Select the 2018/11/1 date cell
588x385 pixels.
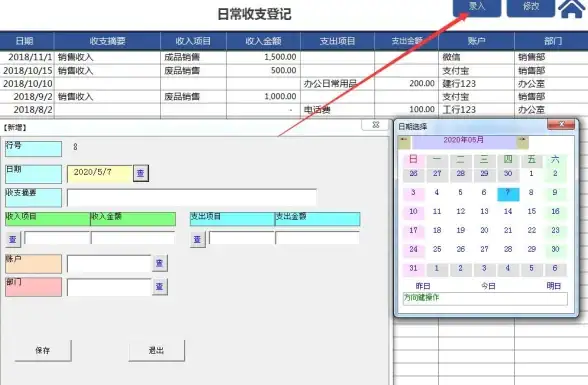pos(27,57)
